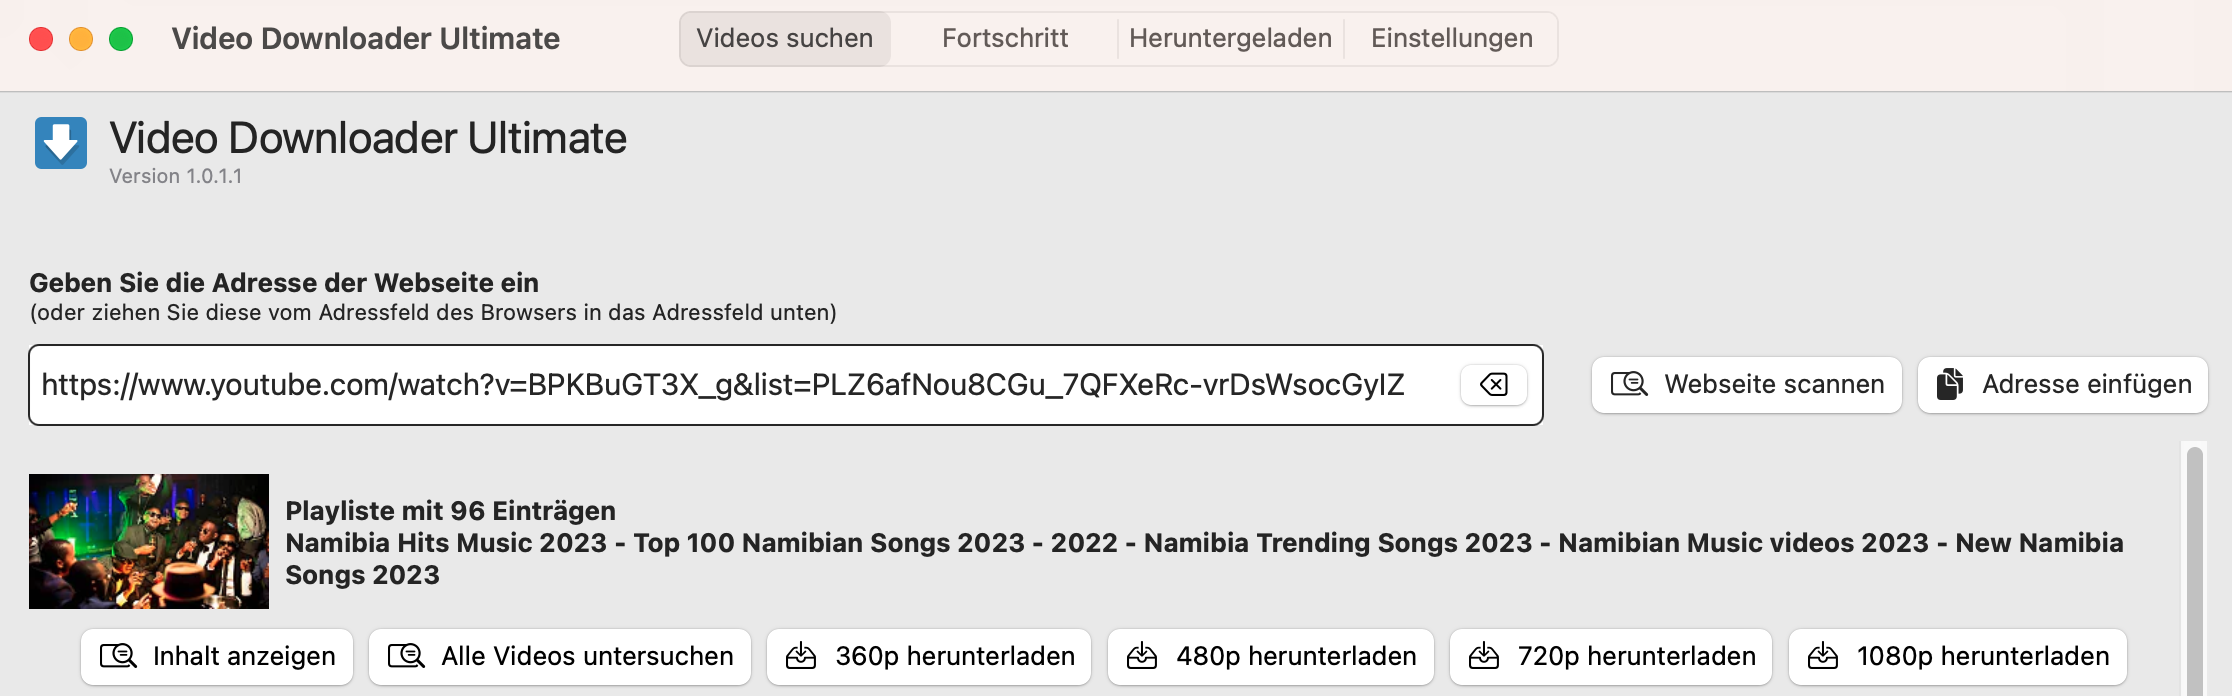This screenshot has width=2232, height=696.
Task: Click the search icon on Inhalt anzeigen
Action: (118, 656)
